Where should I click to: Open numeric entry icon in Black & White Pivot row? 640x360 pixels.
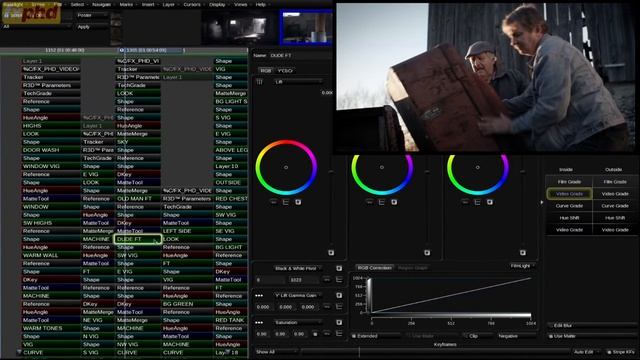(339, 280)
